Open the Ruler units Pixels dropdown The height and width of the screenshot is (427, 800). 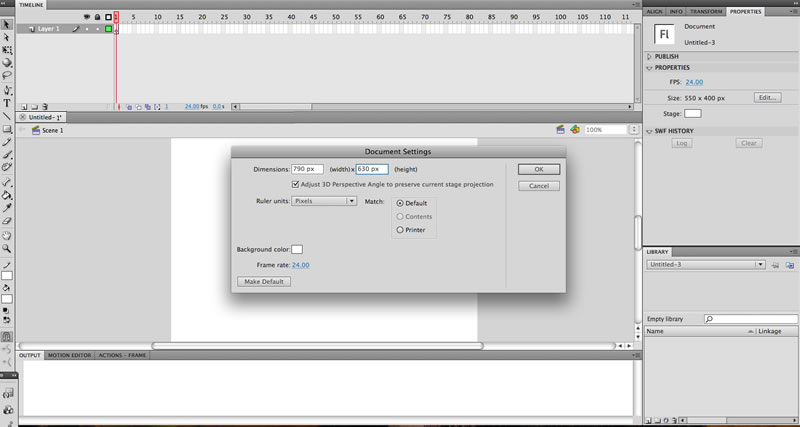[324, 201]
